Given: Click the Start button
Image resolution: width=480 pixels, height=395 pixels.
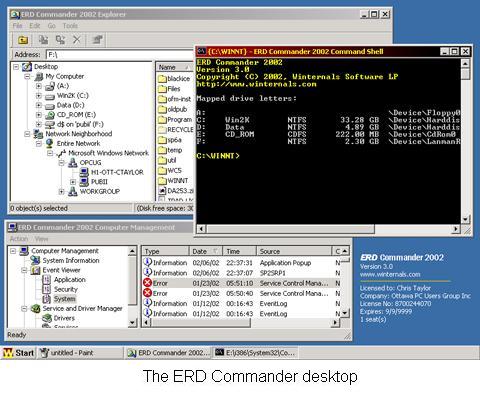Looking at the screenshot, I should tap(18, 353).
